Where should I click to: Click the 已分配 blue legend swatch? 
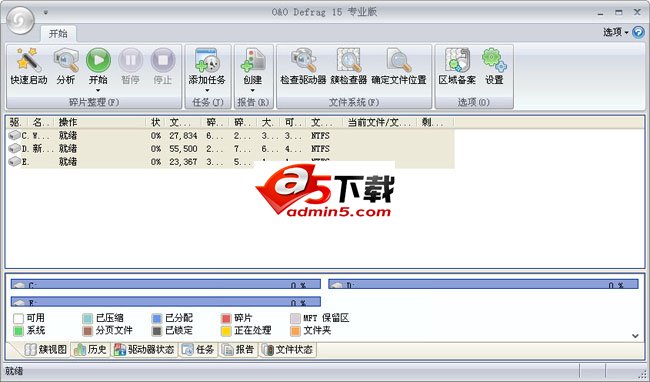(157, 318)
